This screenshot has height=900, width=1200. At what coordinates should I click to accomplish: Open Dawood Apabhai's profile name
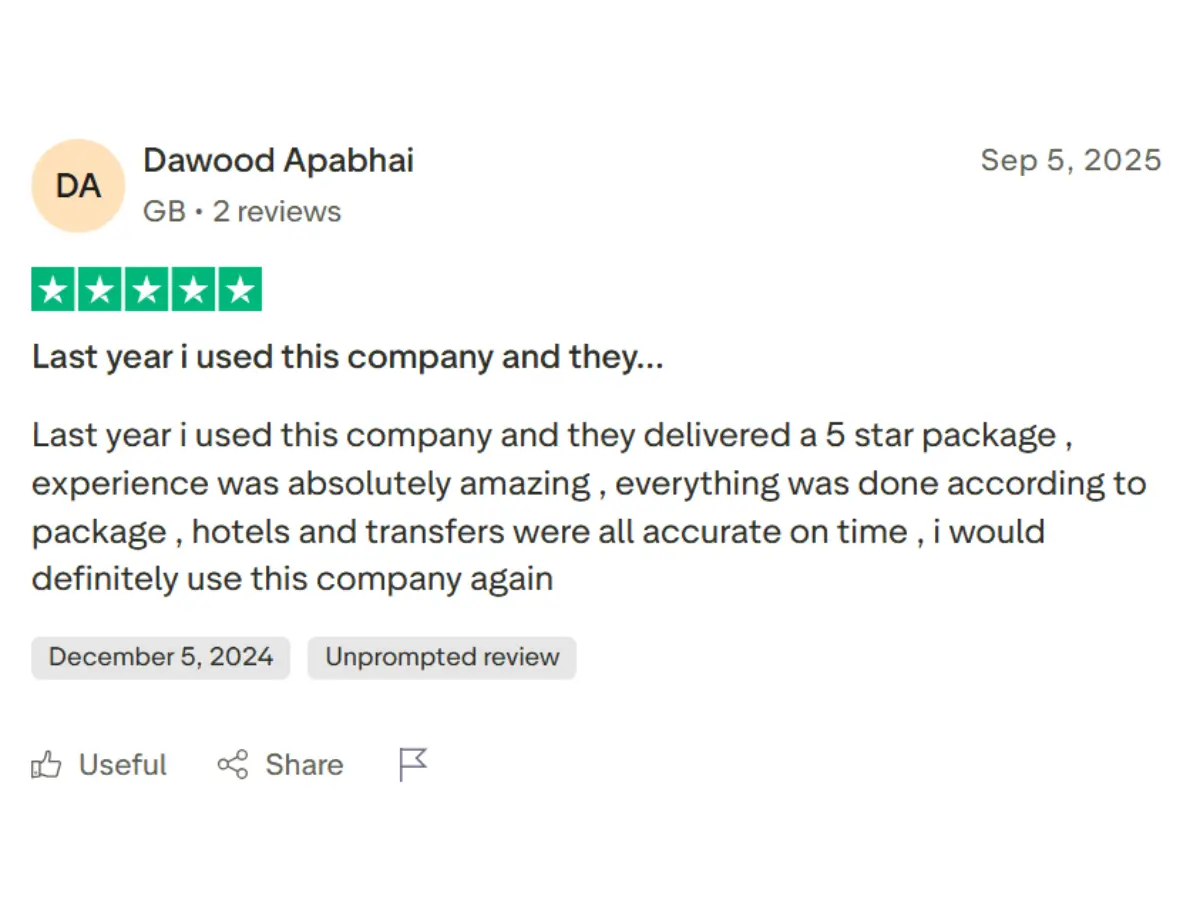point(278,160)
